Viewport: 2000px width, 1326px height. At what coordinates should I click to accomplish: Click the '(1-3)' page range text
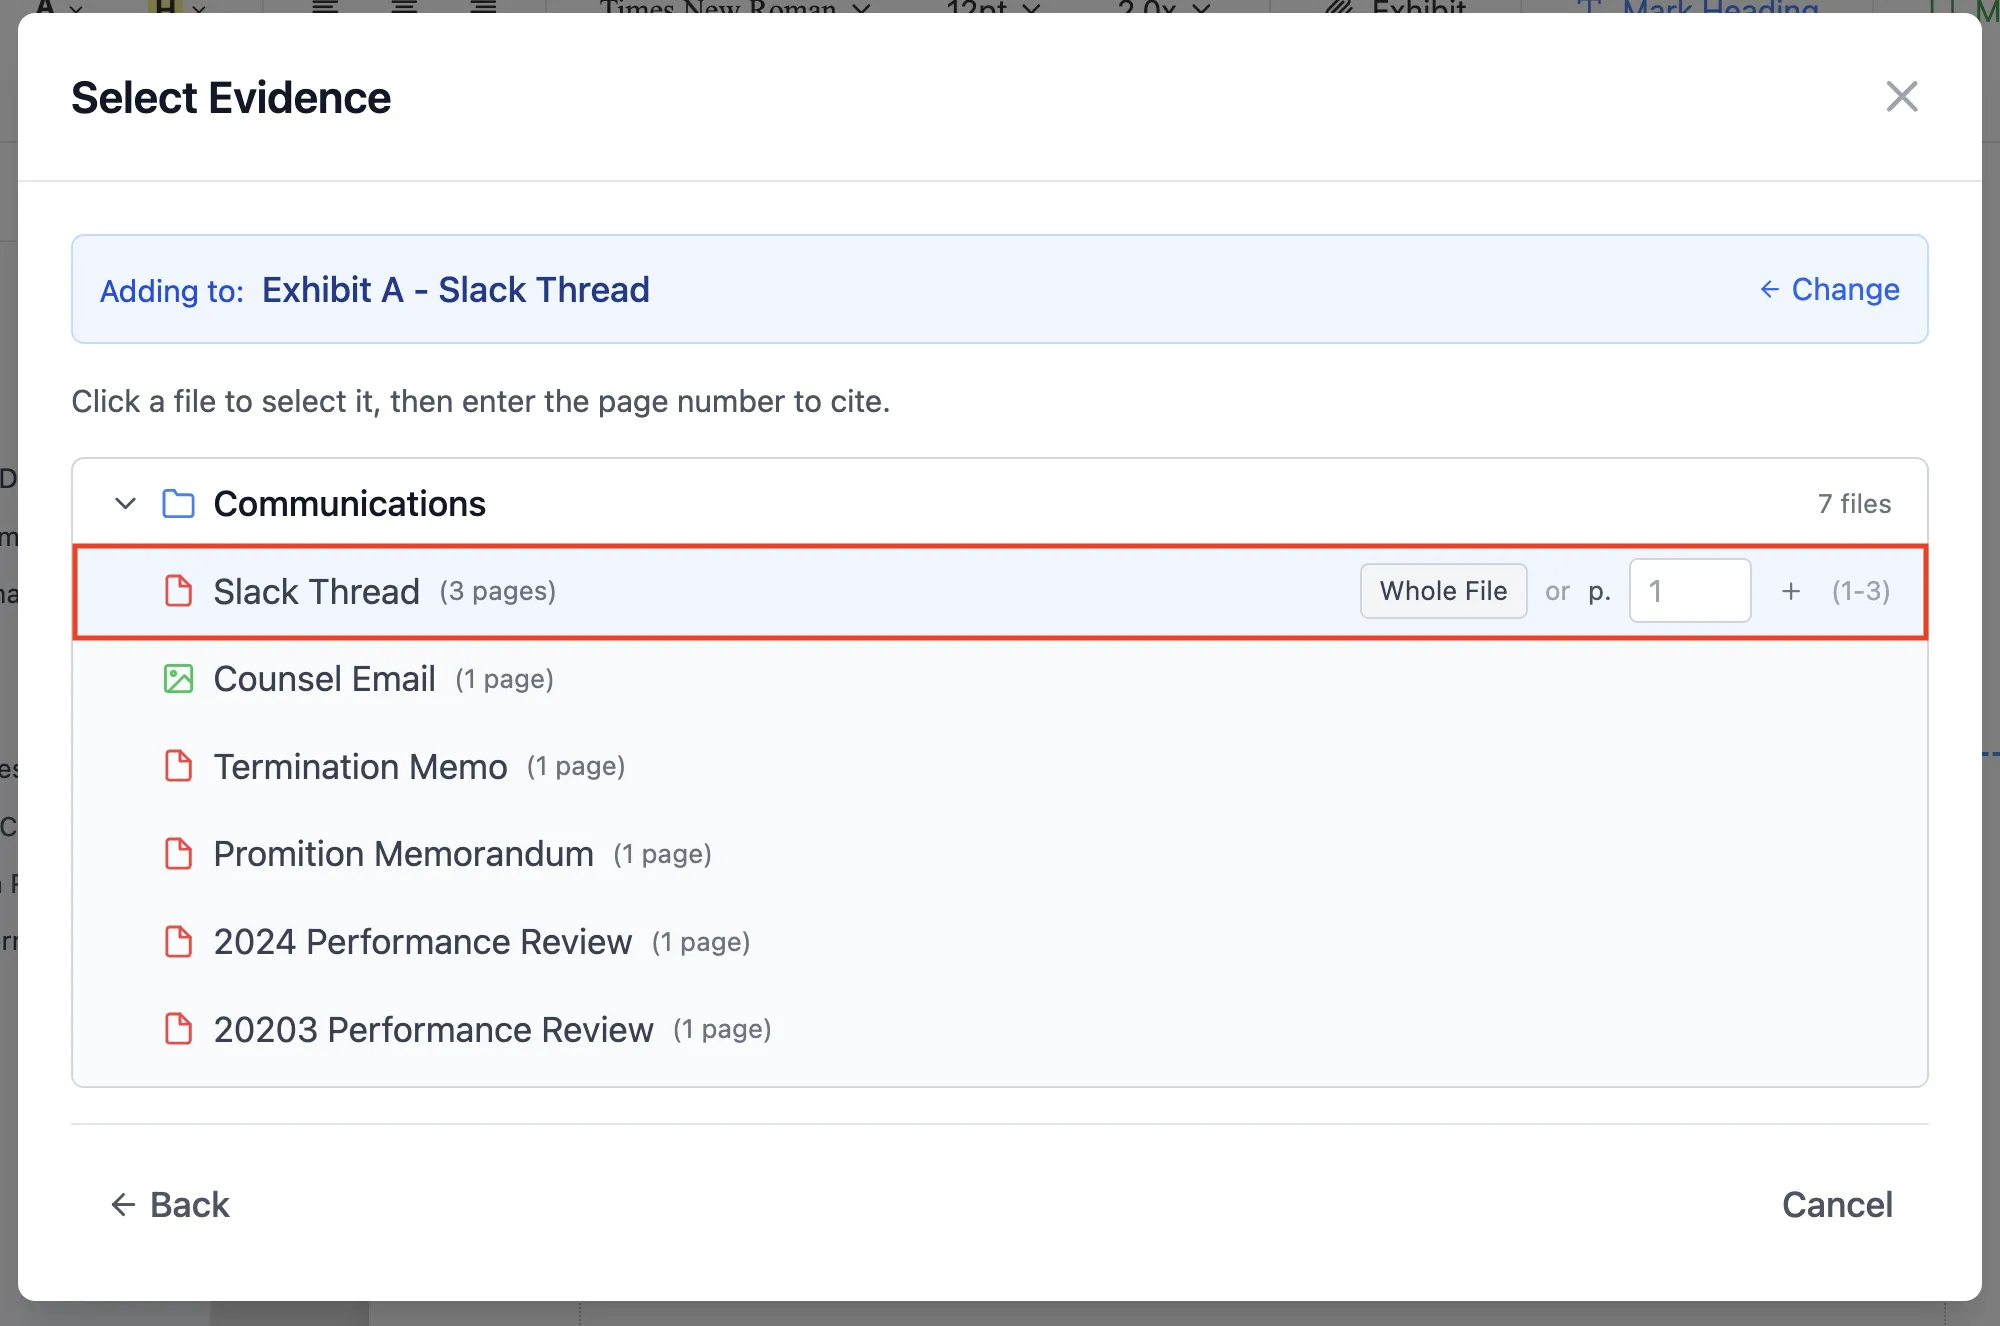pyautogui.click(x=1861, y=591)
